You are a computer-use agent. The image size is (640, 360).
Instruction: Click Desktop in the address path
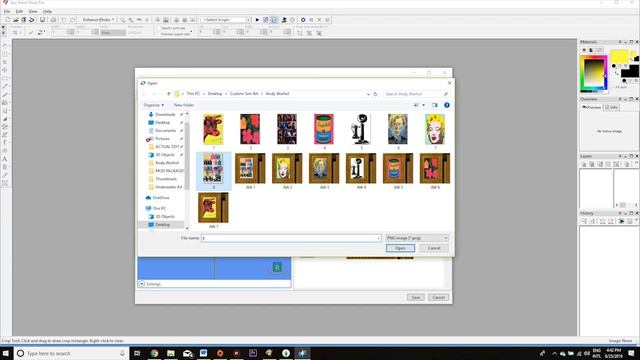pyautogui.click(x=215, y=94)
